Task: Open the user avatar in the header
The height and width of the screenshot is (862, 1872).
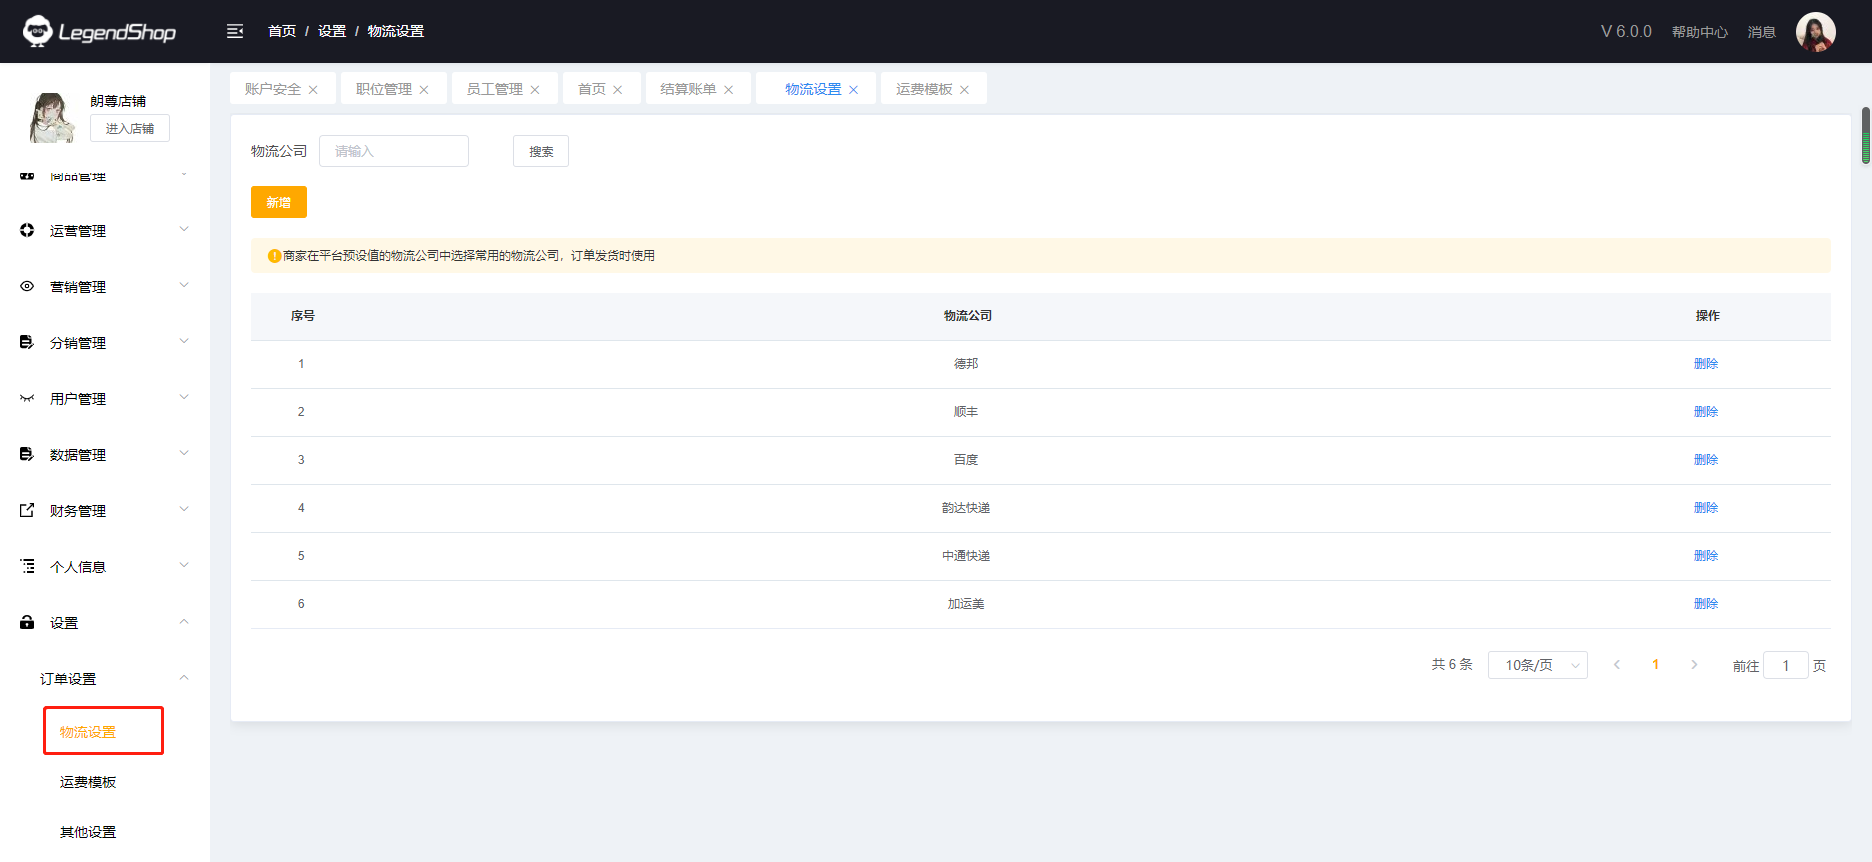Action: pyautogui.click(x=1815, y=32)
